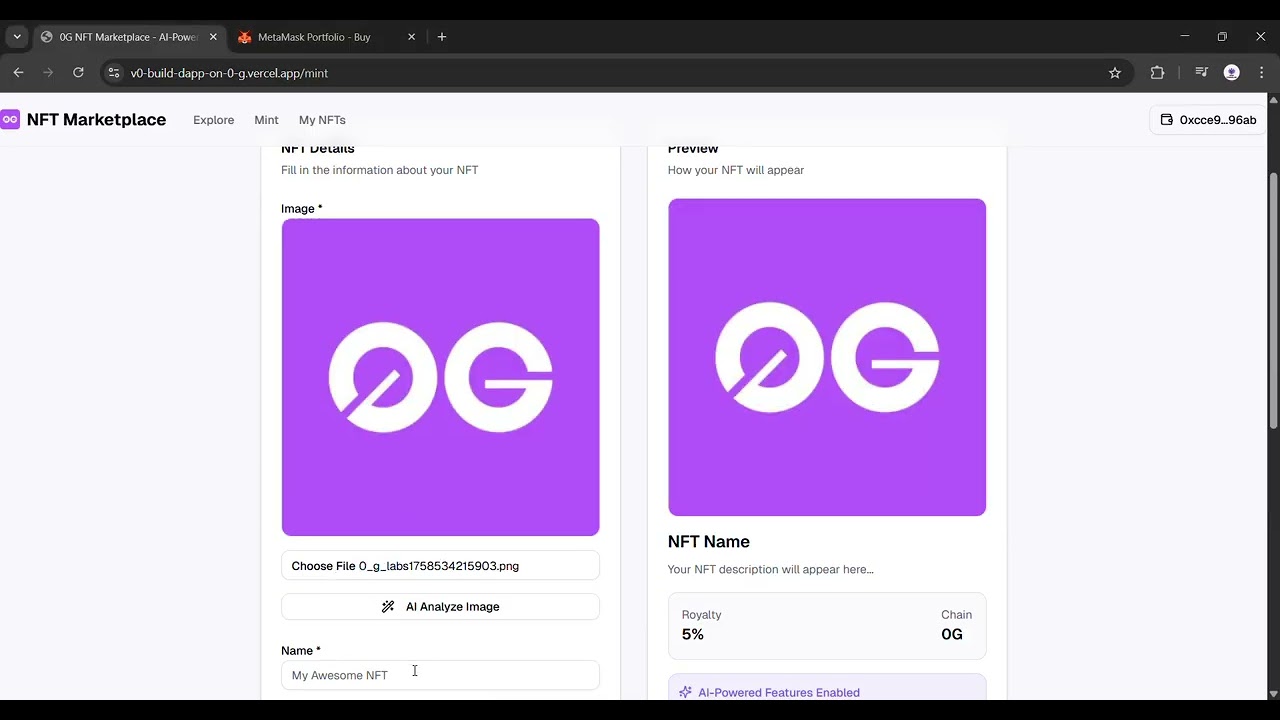Click the MetaMask fox favicon
The height and width of the screenshot is (720, 1280).
click(x=245, y=37)
